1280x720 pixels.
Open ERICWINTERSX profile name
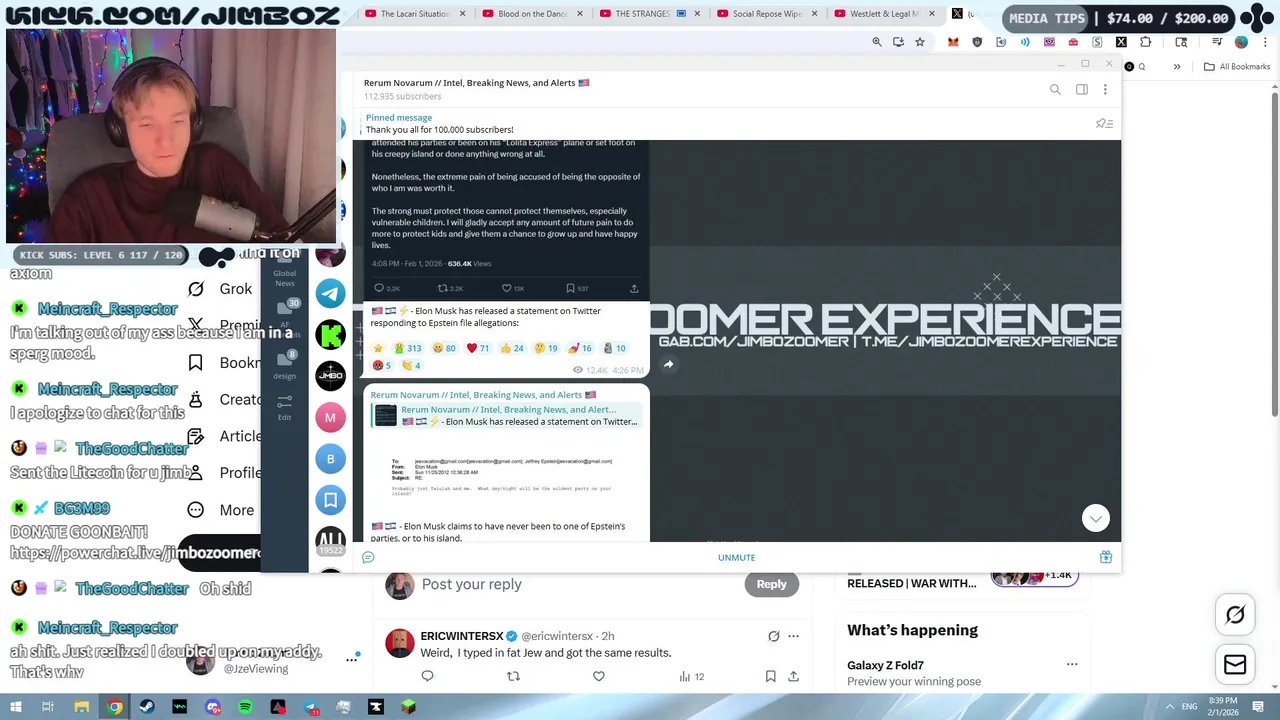[462, 636]
